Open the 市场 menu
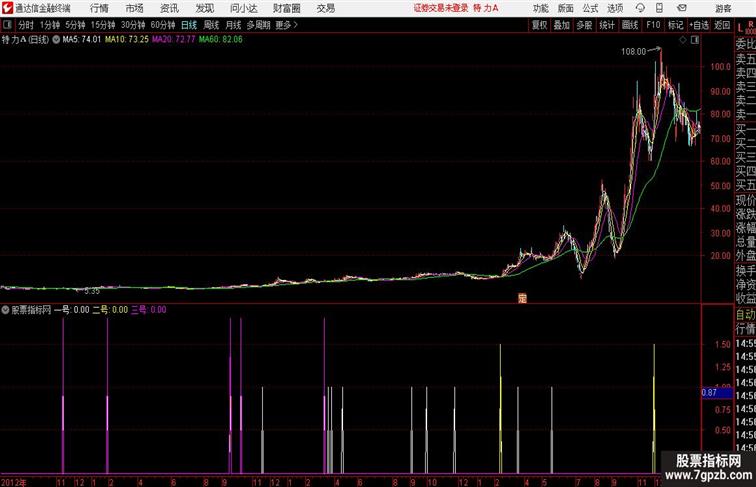 (x=135, y=8)
